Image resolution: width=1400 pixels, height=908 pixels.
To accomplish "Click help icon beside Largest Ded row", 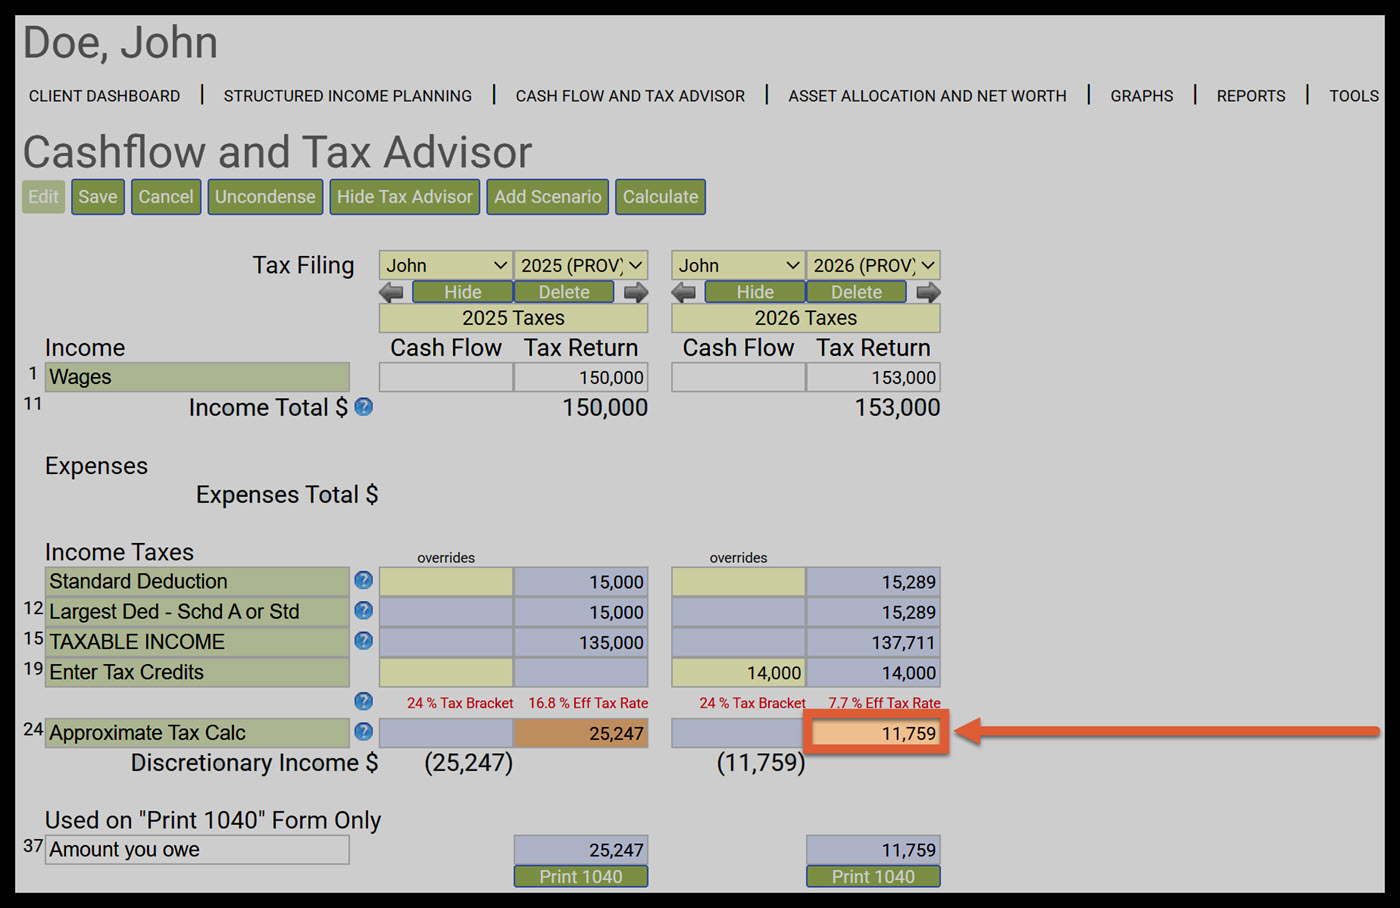I will [364, 610].
